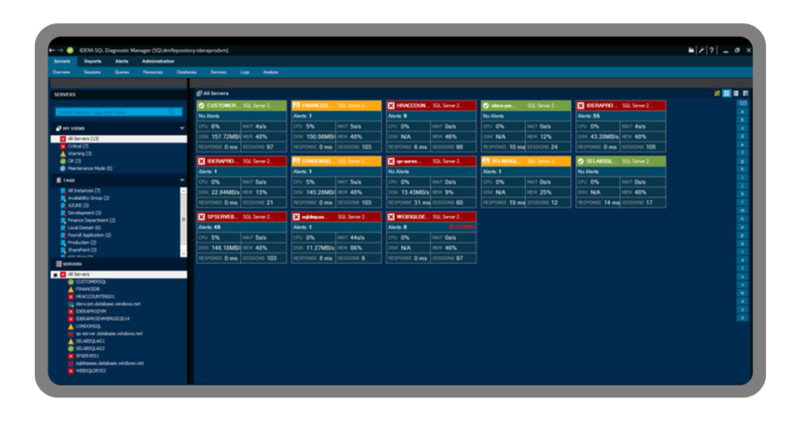Select LONDONSQL in the servers tree
The image size is (800, 425).
87,325
